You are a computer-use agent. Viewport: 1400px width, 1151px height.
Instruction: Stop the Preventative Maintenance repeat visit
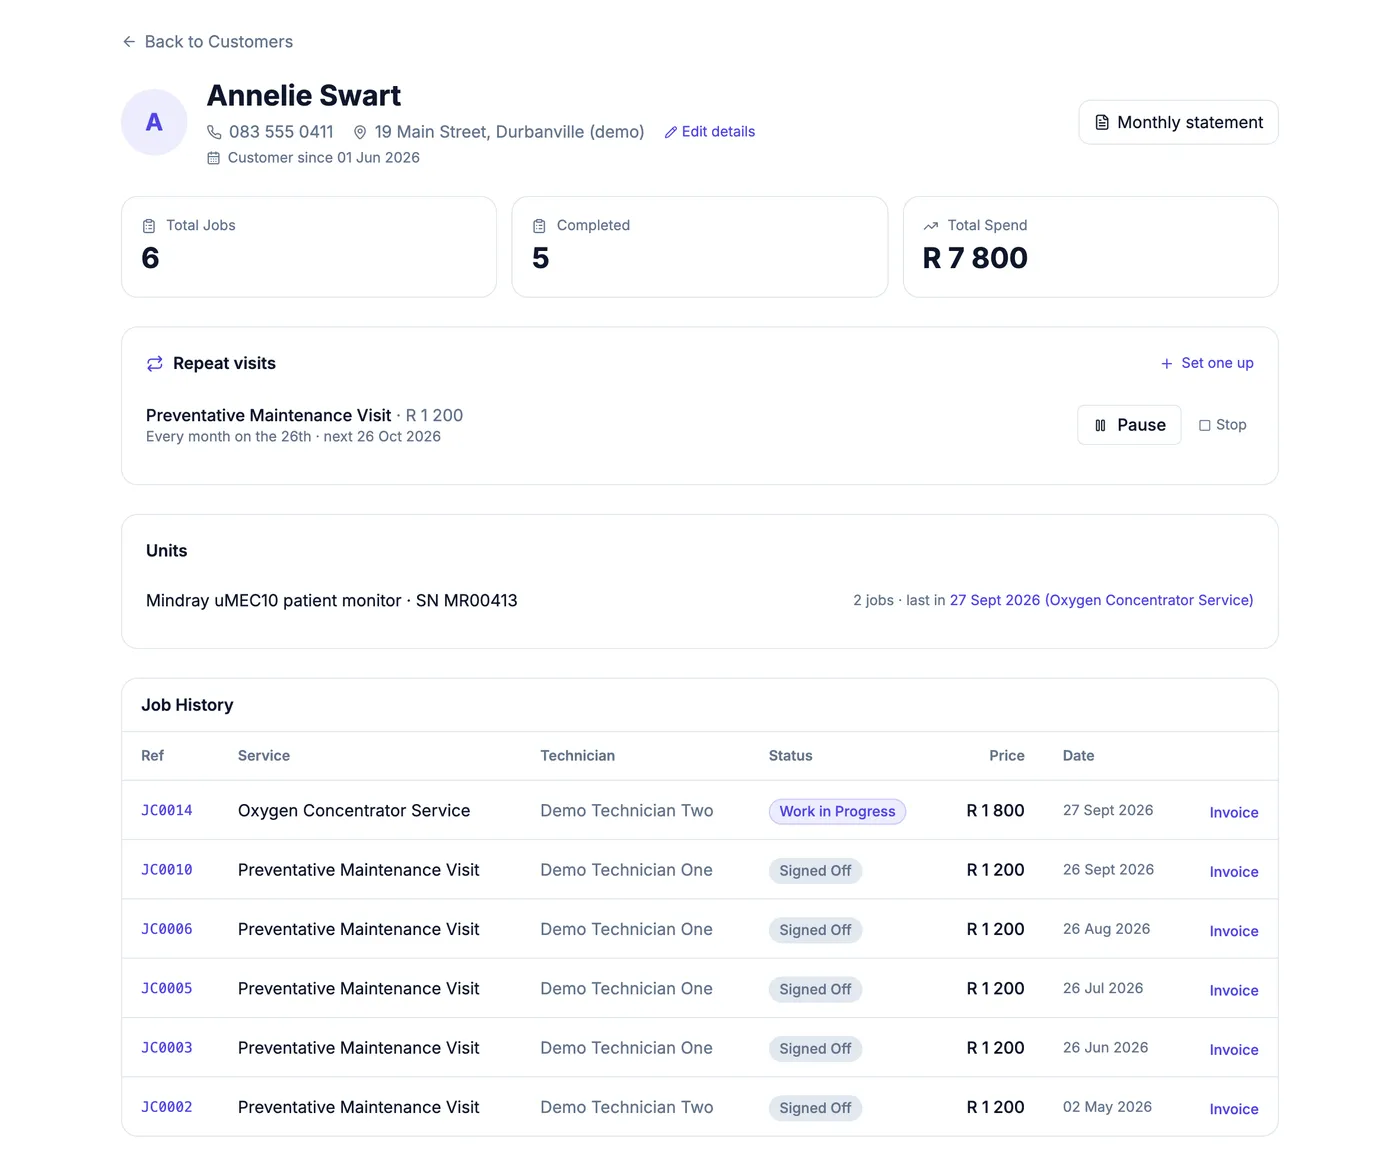1222,425
